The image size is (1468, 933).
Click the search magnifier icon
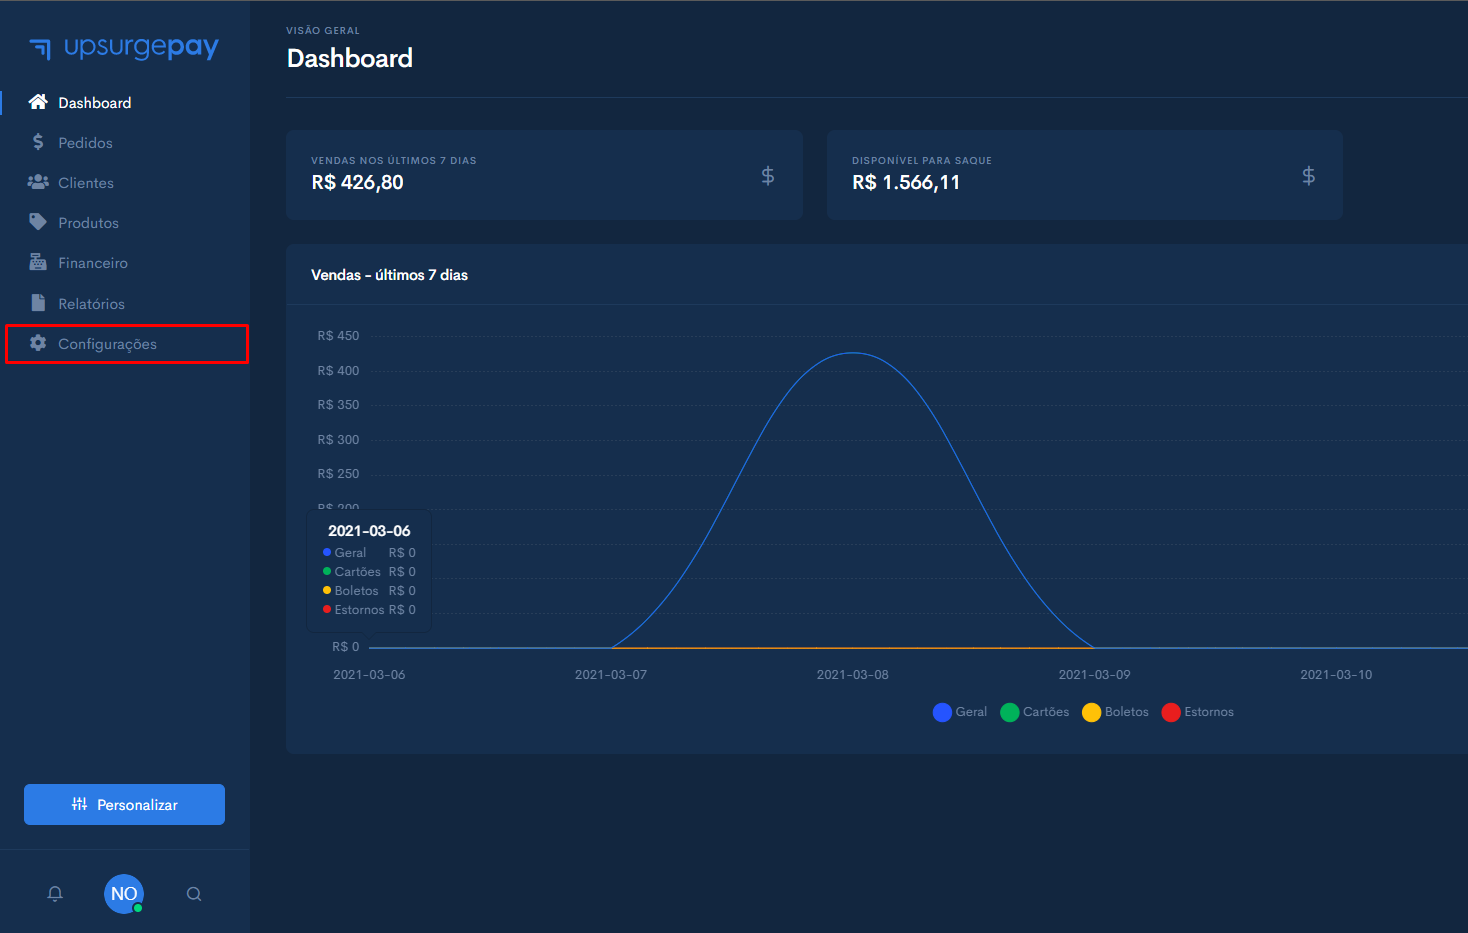point(194,894)
